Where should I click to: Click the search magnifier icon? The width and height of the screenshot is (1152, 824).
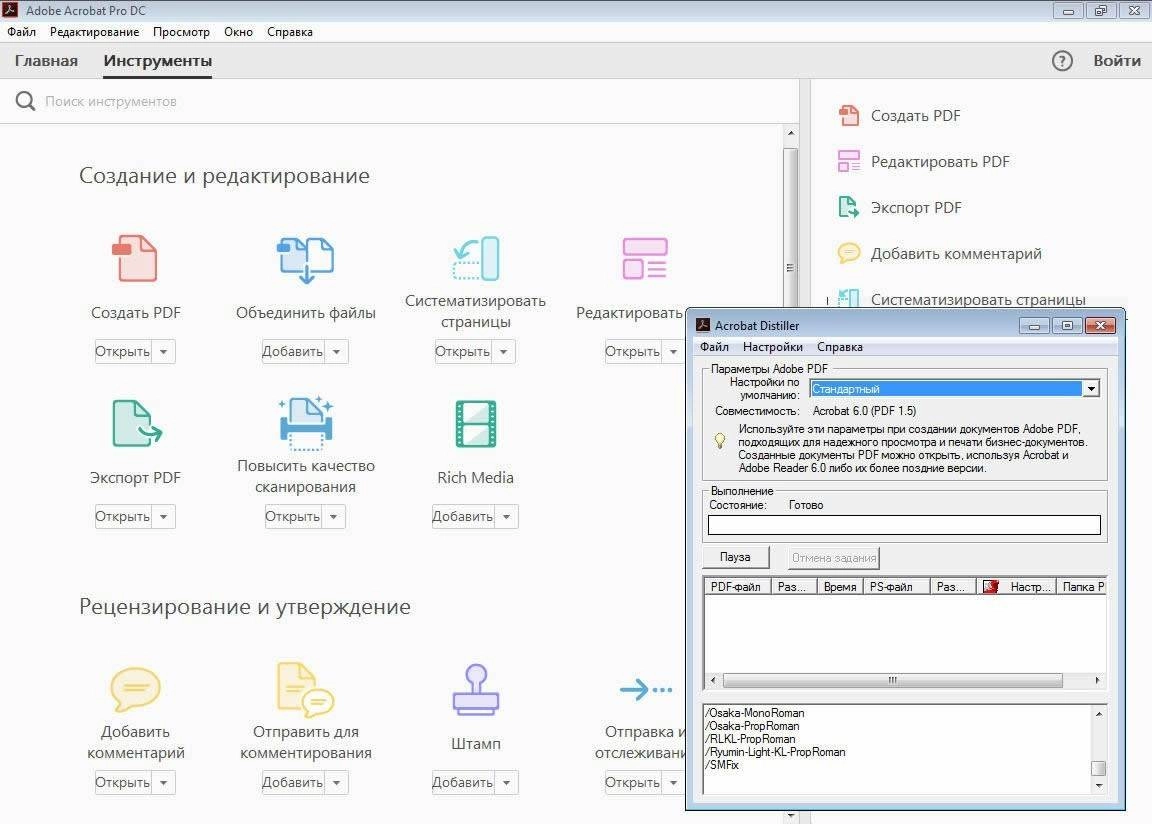[x=25, y=101]
